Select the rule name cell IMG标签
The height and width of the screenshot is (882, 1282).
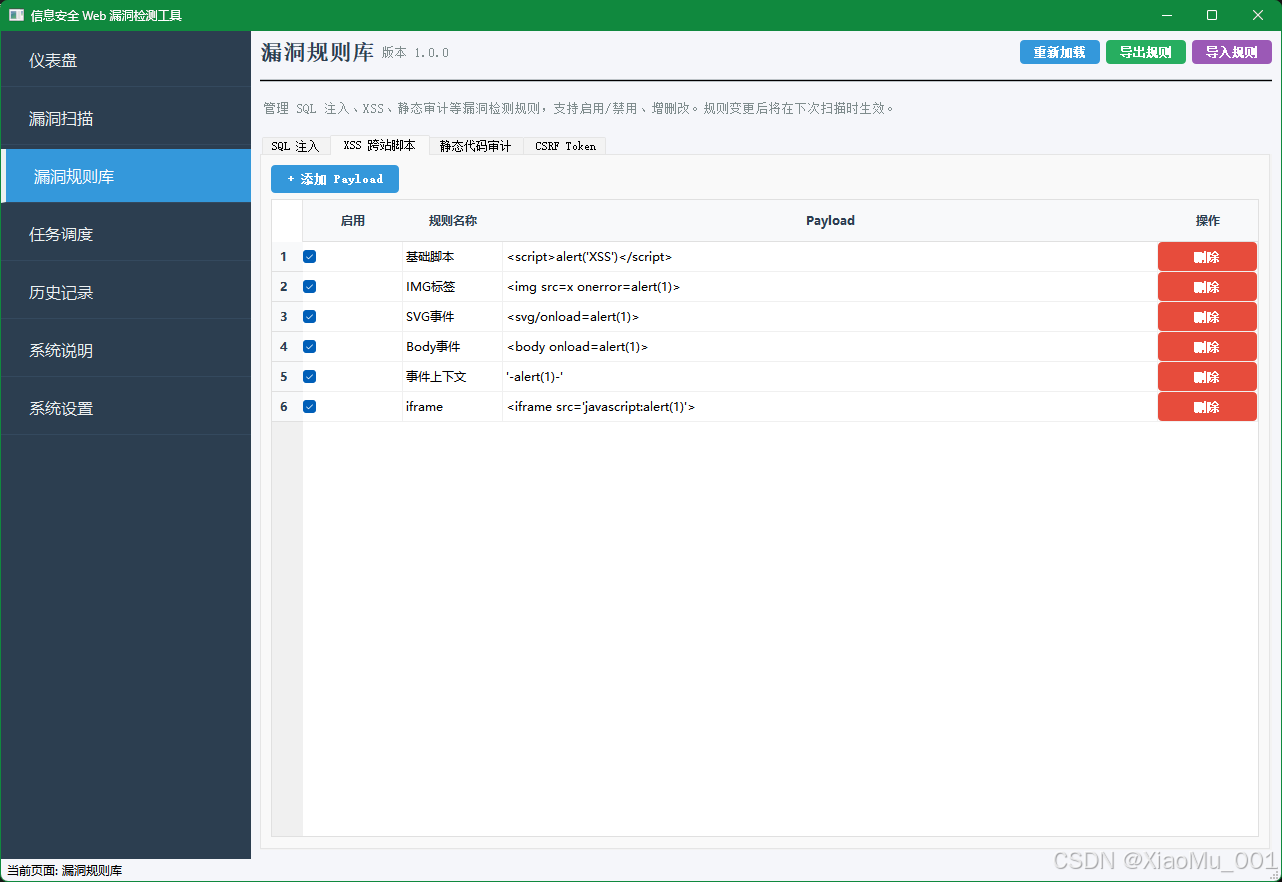tap(453, 287)
